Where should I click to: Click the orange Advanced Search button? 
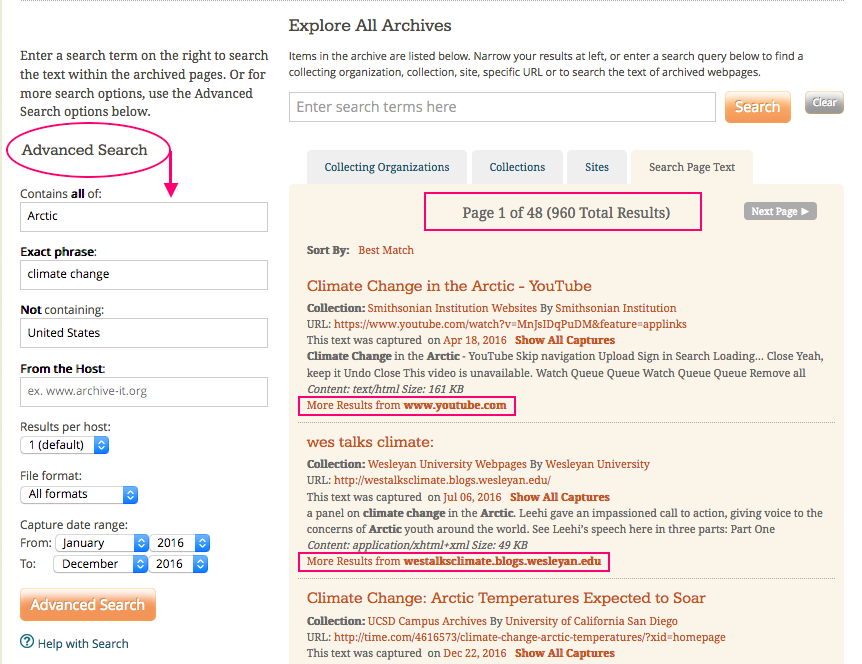coord(88,605)
